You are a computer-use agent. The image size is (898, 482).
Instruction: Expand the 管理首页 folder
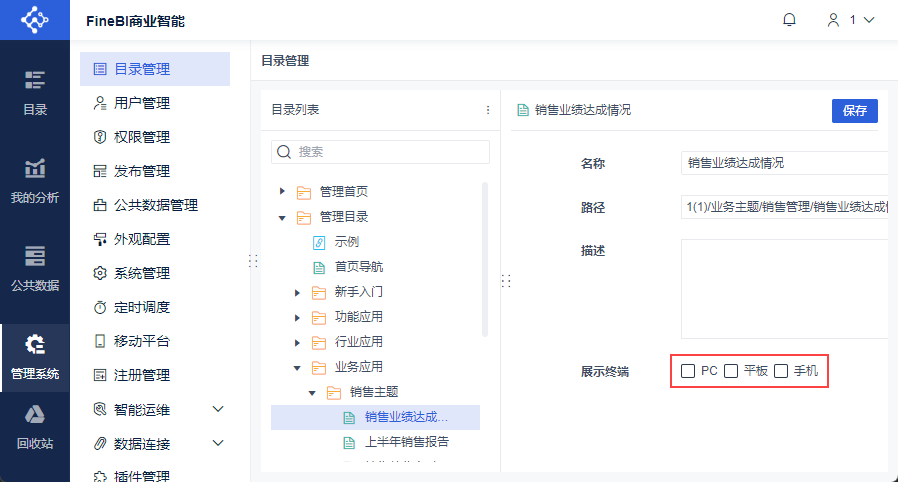[x=282, y=191]
